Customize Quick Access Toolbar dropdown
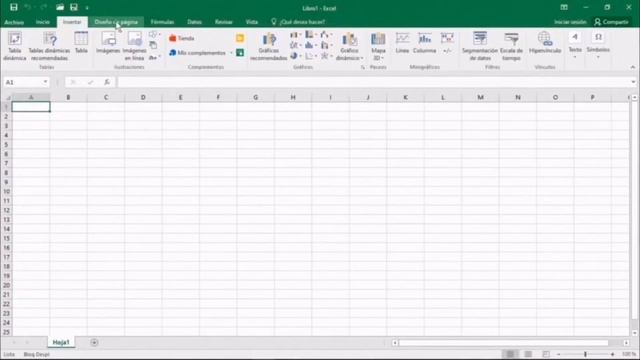The height and width of the screenshot is (360, 640). click(87, 8)
